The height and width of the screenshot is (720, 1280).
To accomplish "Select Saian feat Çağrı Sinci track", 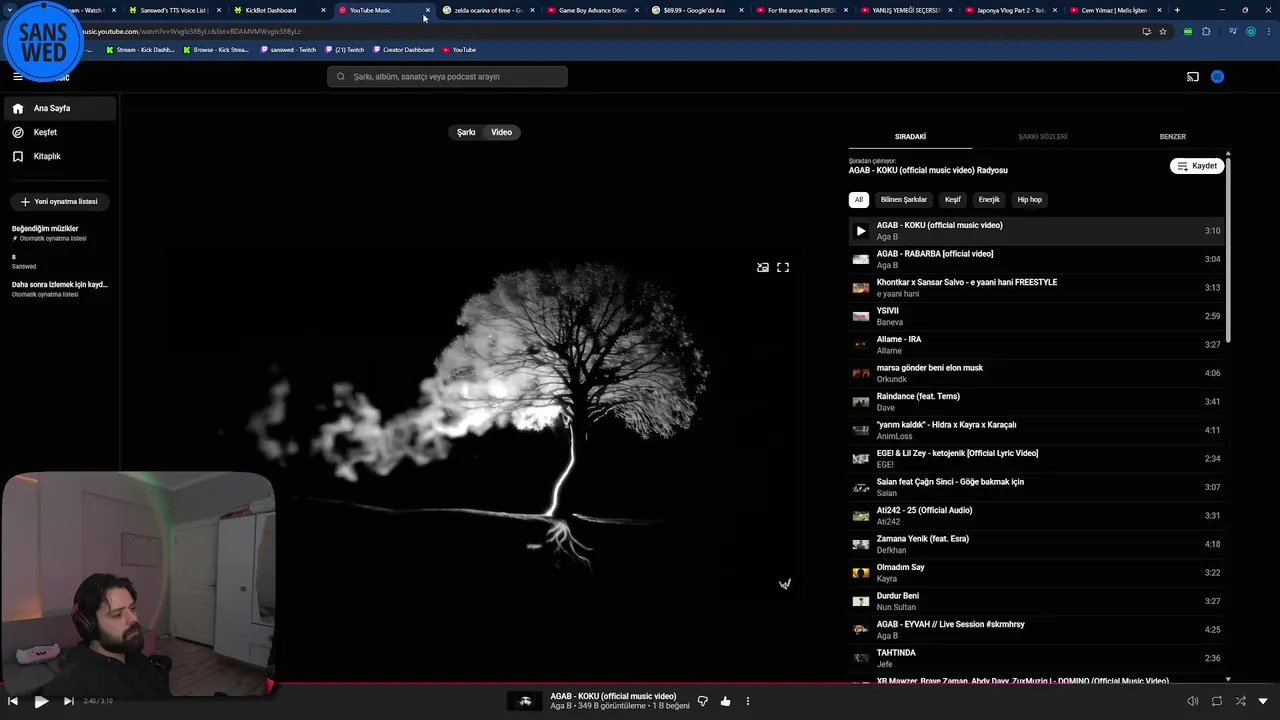I will [1036, 487].
